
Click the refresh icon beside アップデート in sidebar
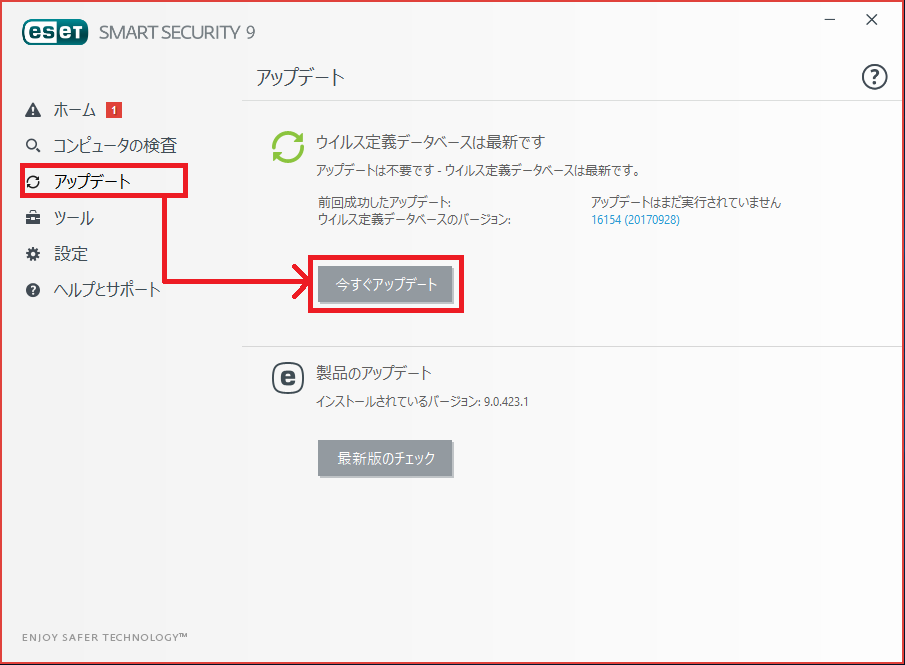click(33, 182)
